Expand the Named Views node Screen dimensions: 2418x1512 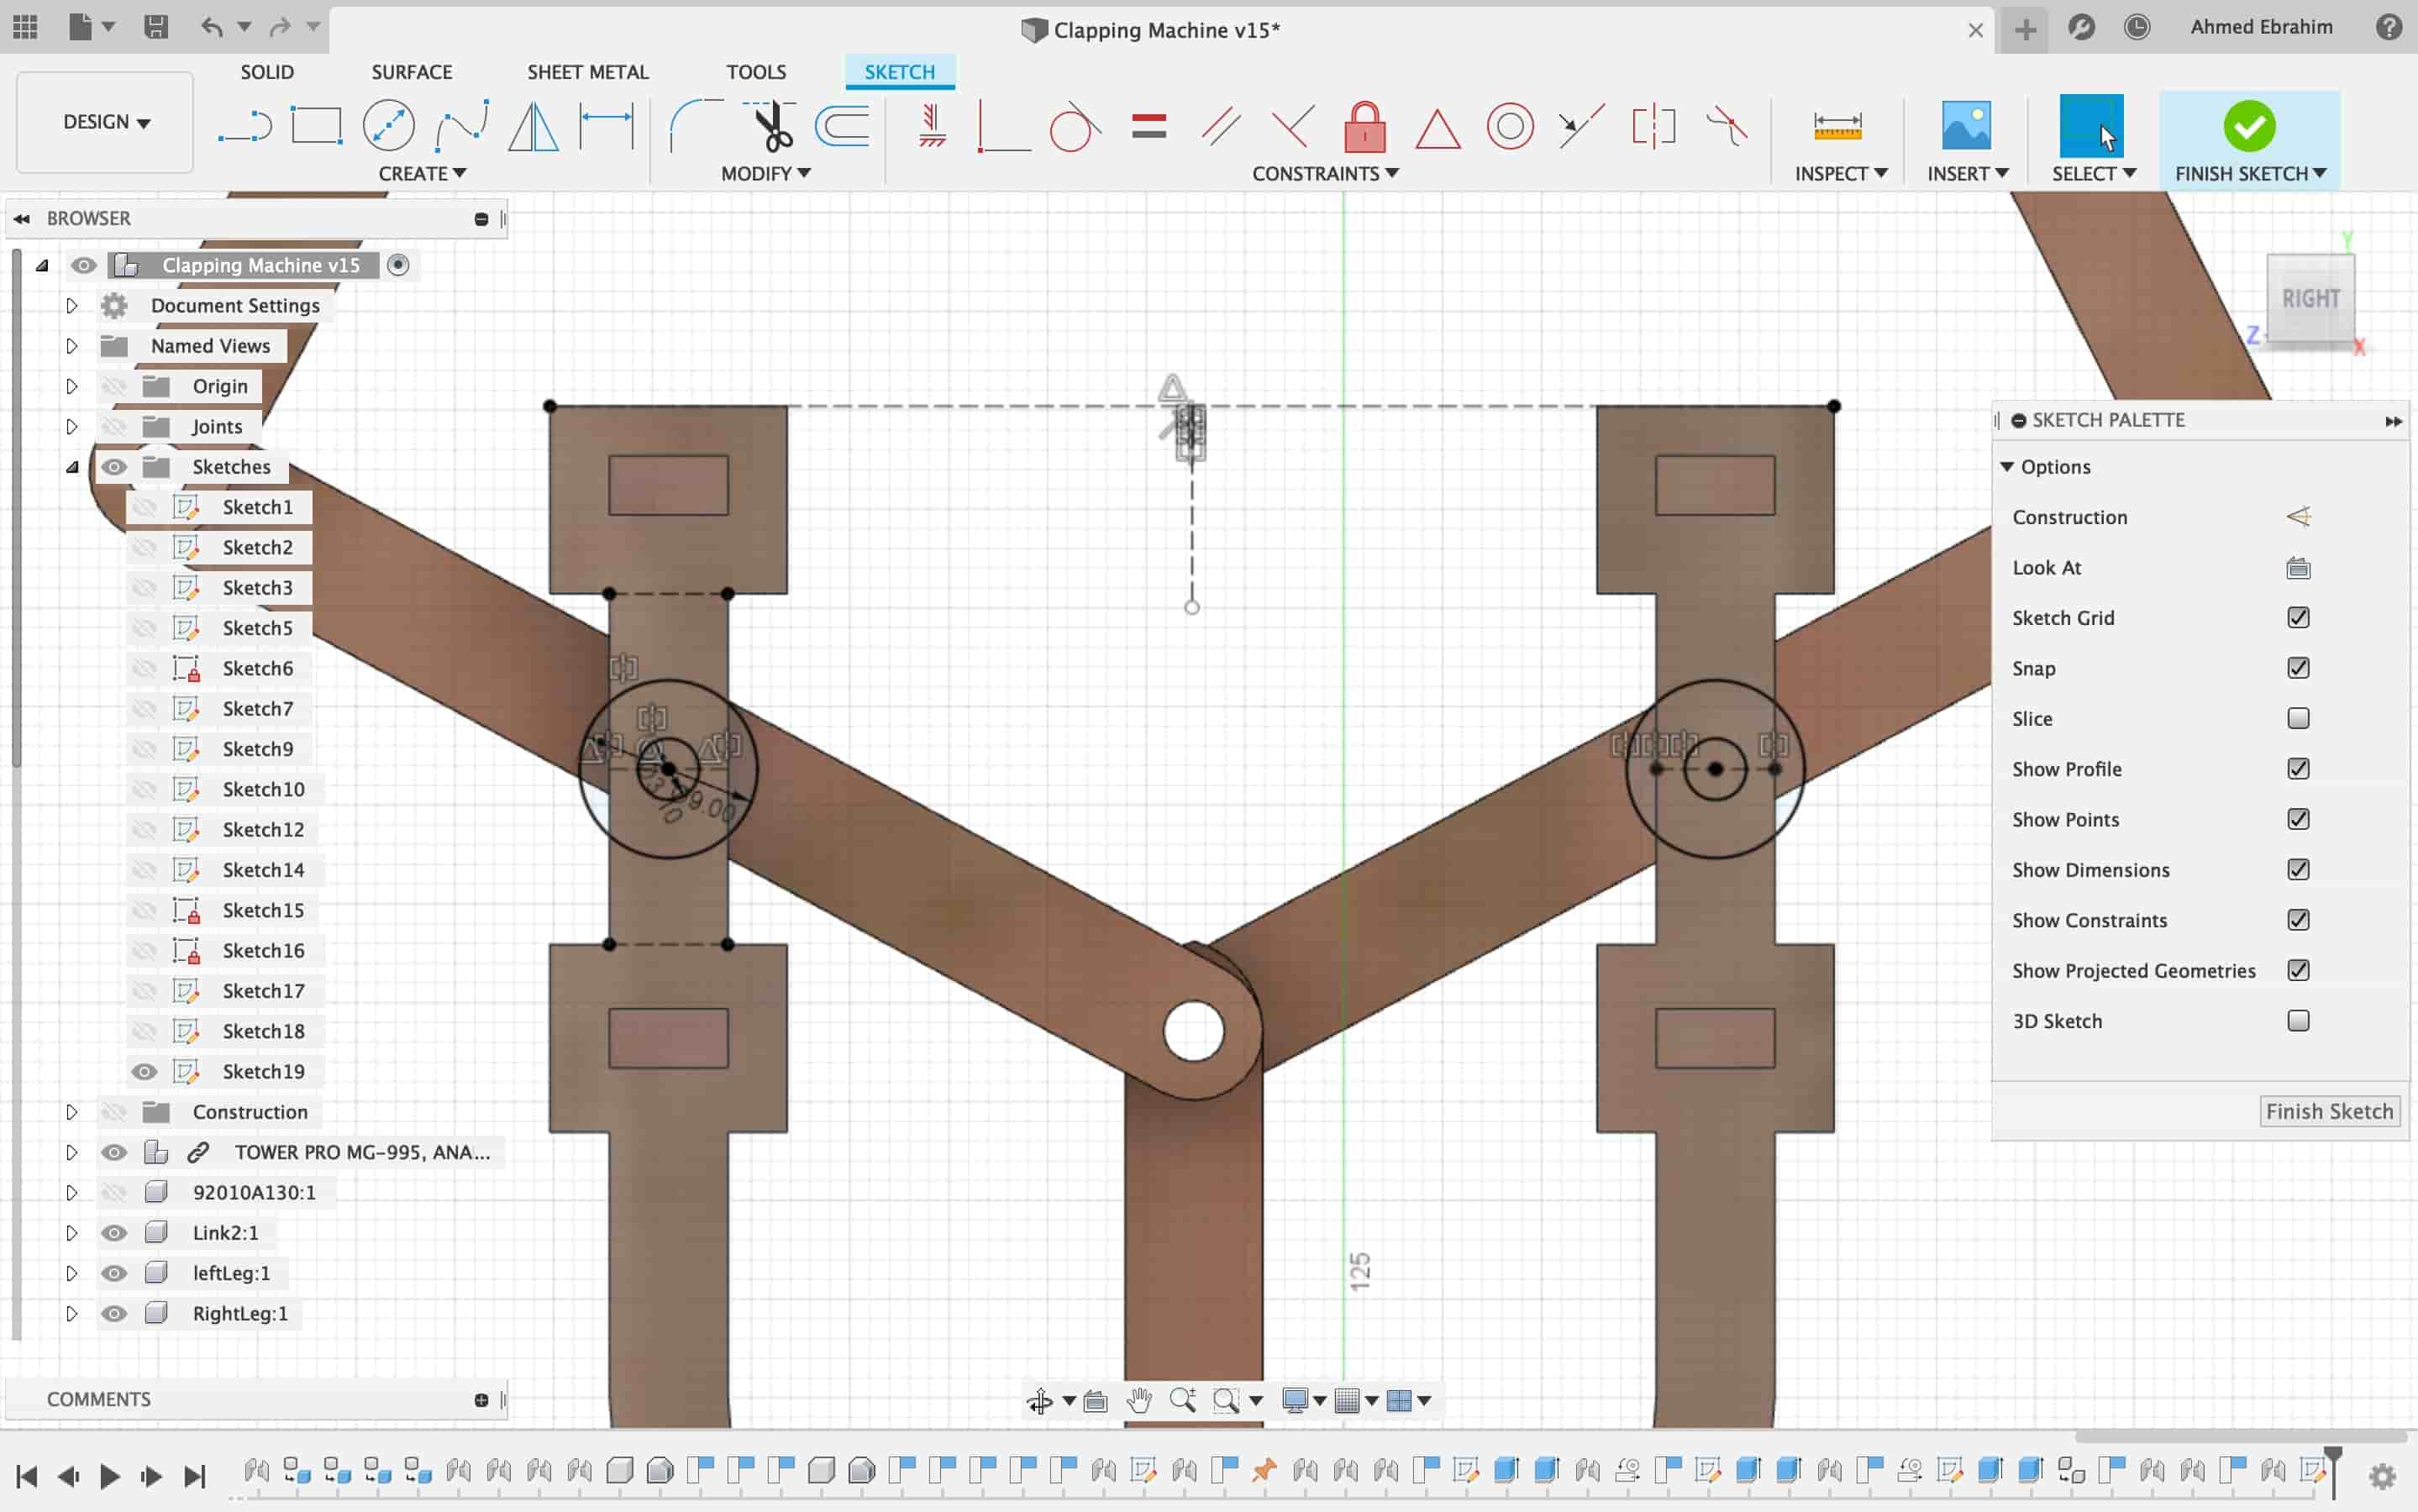tap(71, 345)
